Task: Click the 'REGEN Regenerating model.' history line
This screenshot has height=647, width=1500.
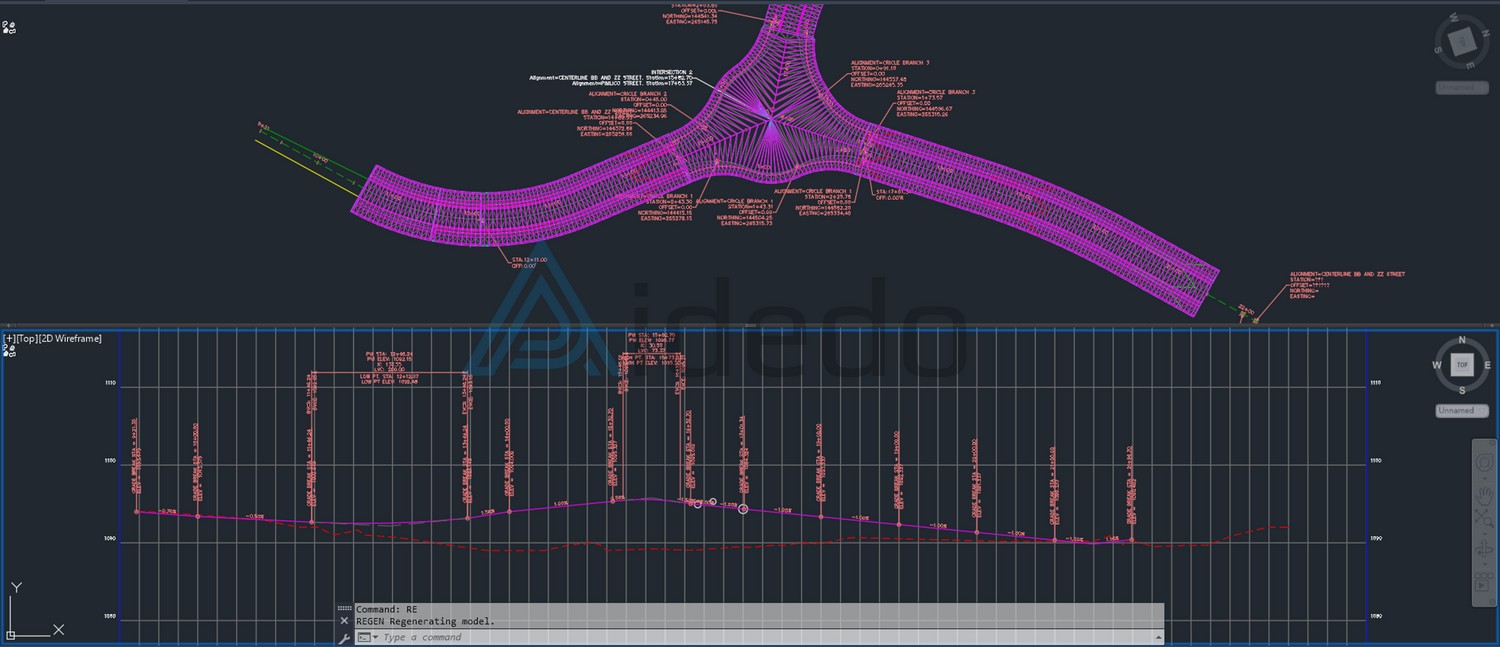Action: pos(425,621)
